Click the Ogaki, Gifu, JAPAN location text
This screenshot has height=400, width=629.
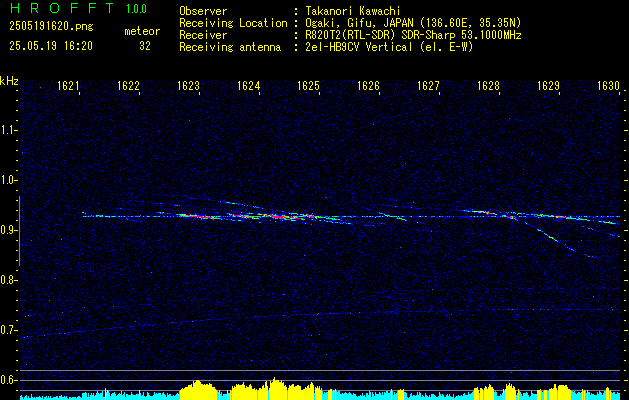(x=413, y=23)
